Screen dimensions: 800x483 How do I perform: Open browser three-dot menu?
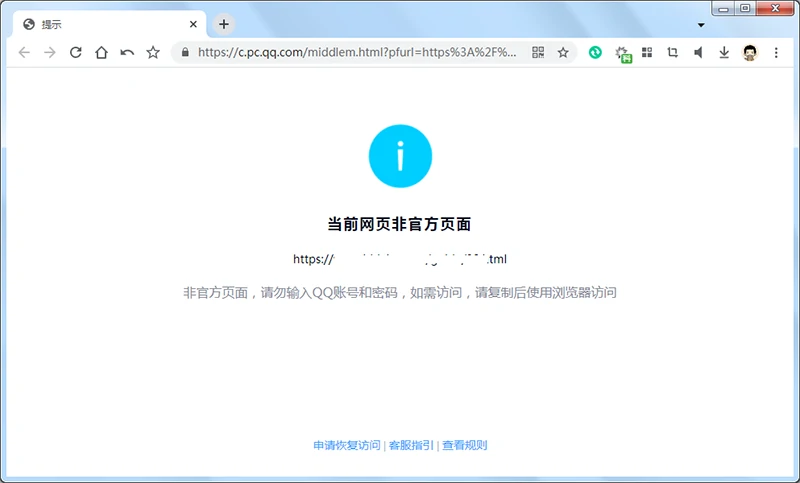(x=776, y=53)
